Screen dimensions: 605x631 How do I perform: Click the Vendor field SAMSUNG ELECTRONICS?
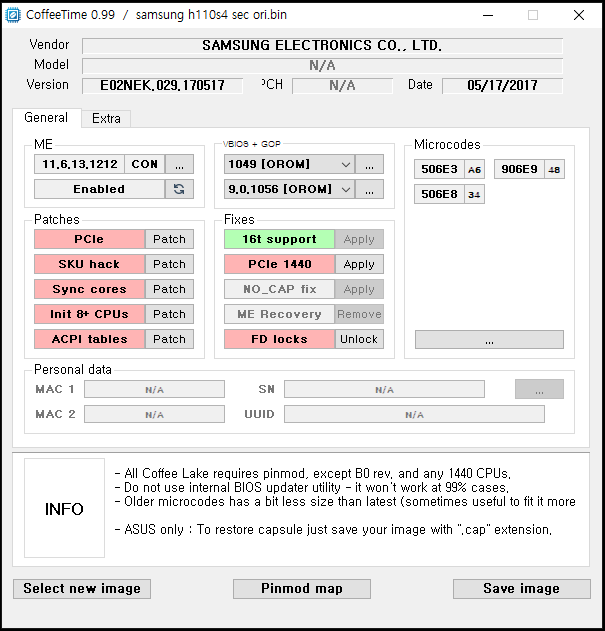coord(322,46)
